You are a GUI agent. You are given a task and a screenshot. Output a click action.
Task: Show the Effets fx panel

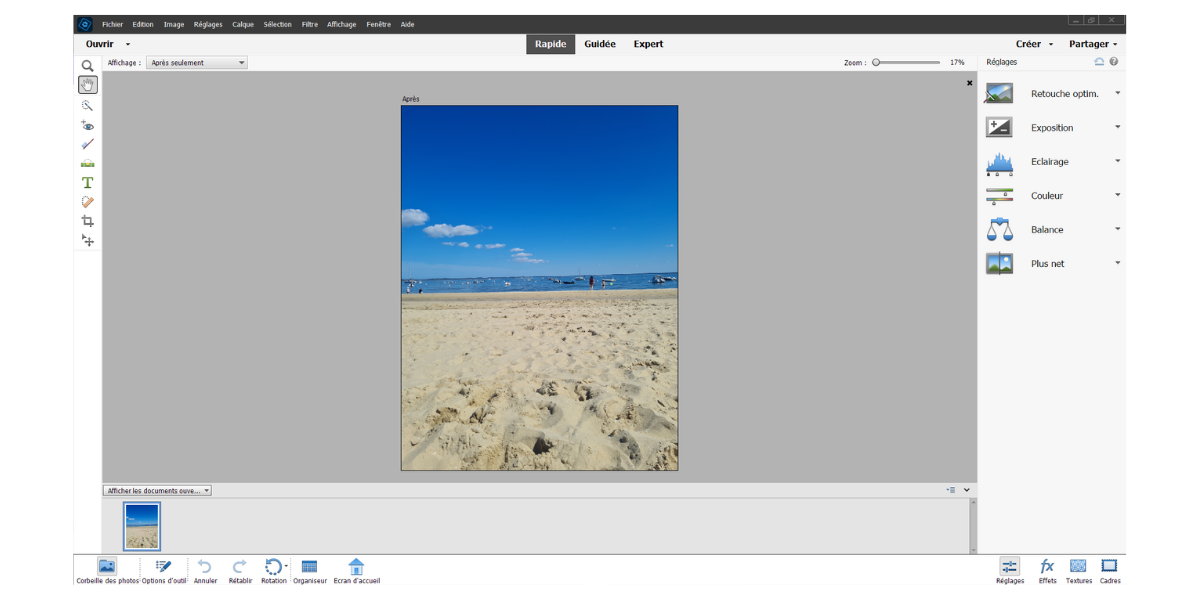point(1047,570)
